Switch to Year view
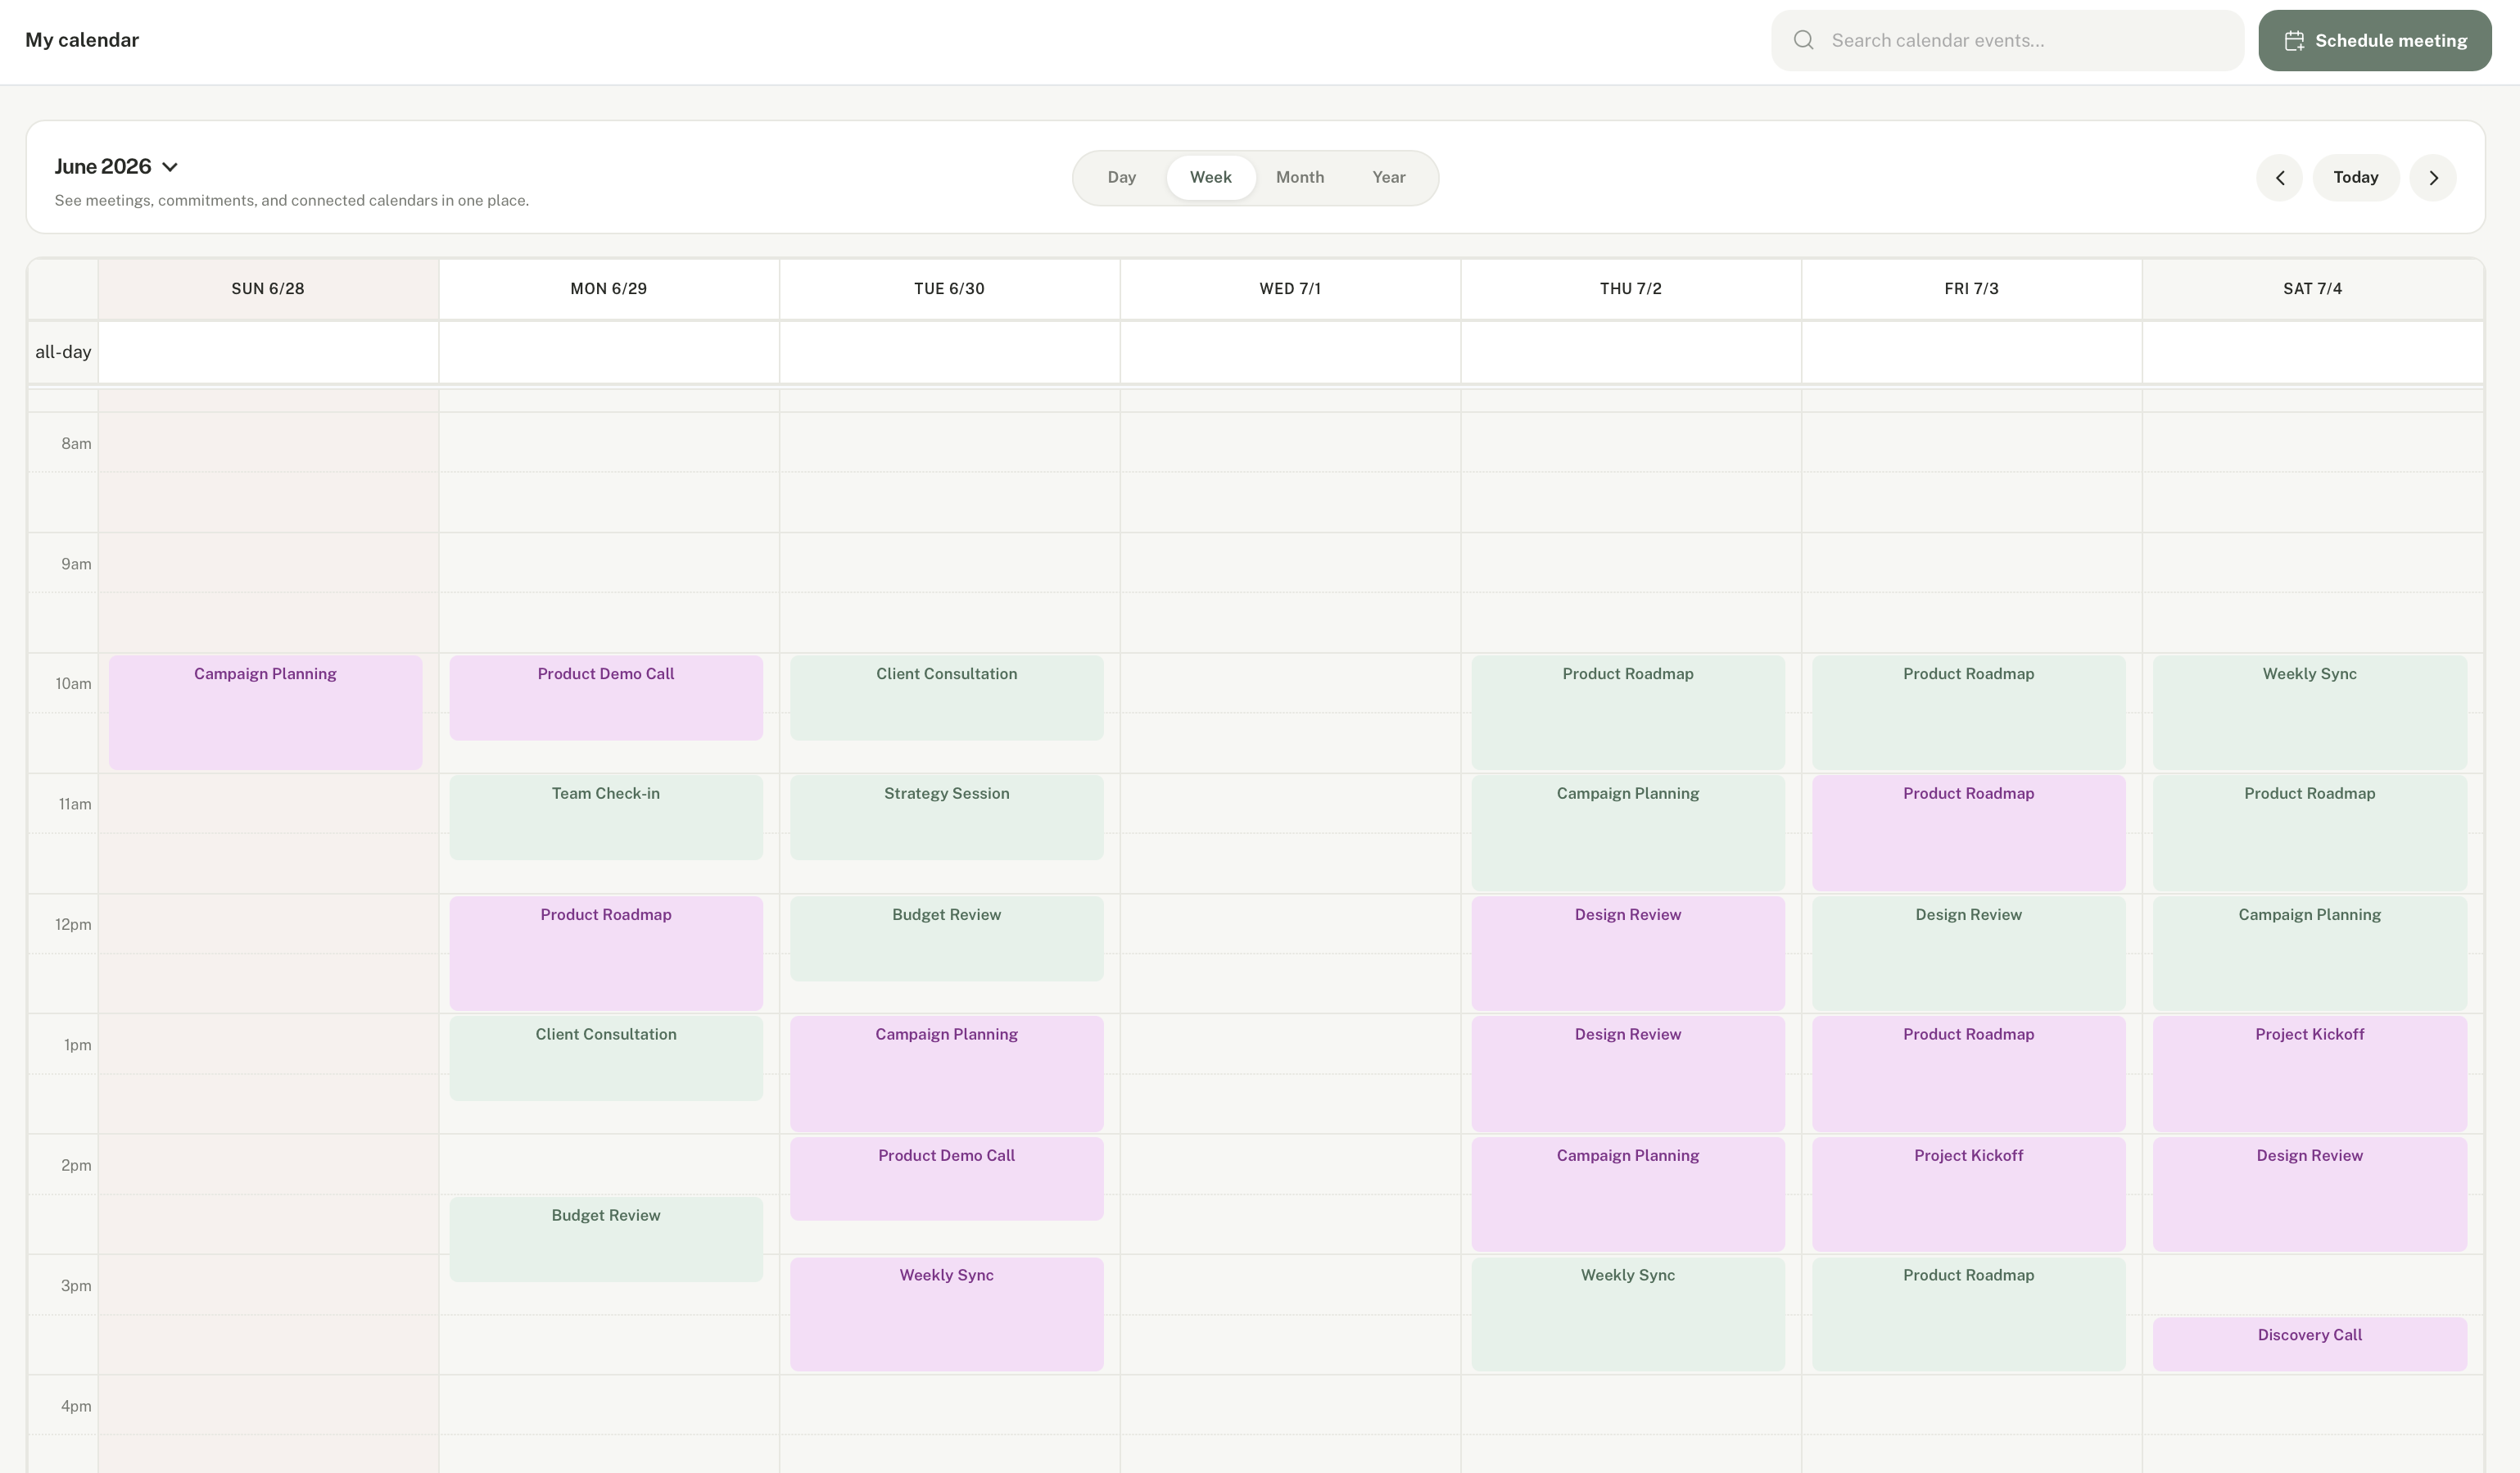The image size is (2520, 1473). coord(1388,178)
